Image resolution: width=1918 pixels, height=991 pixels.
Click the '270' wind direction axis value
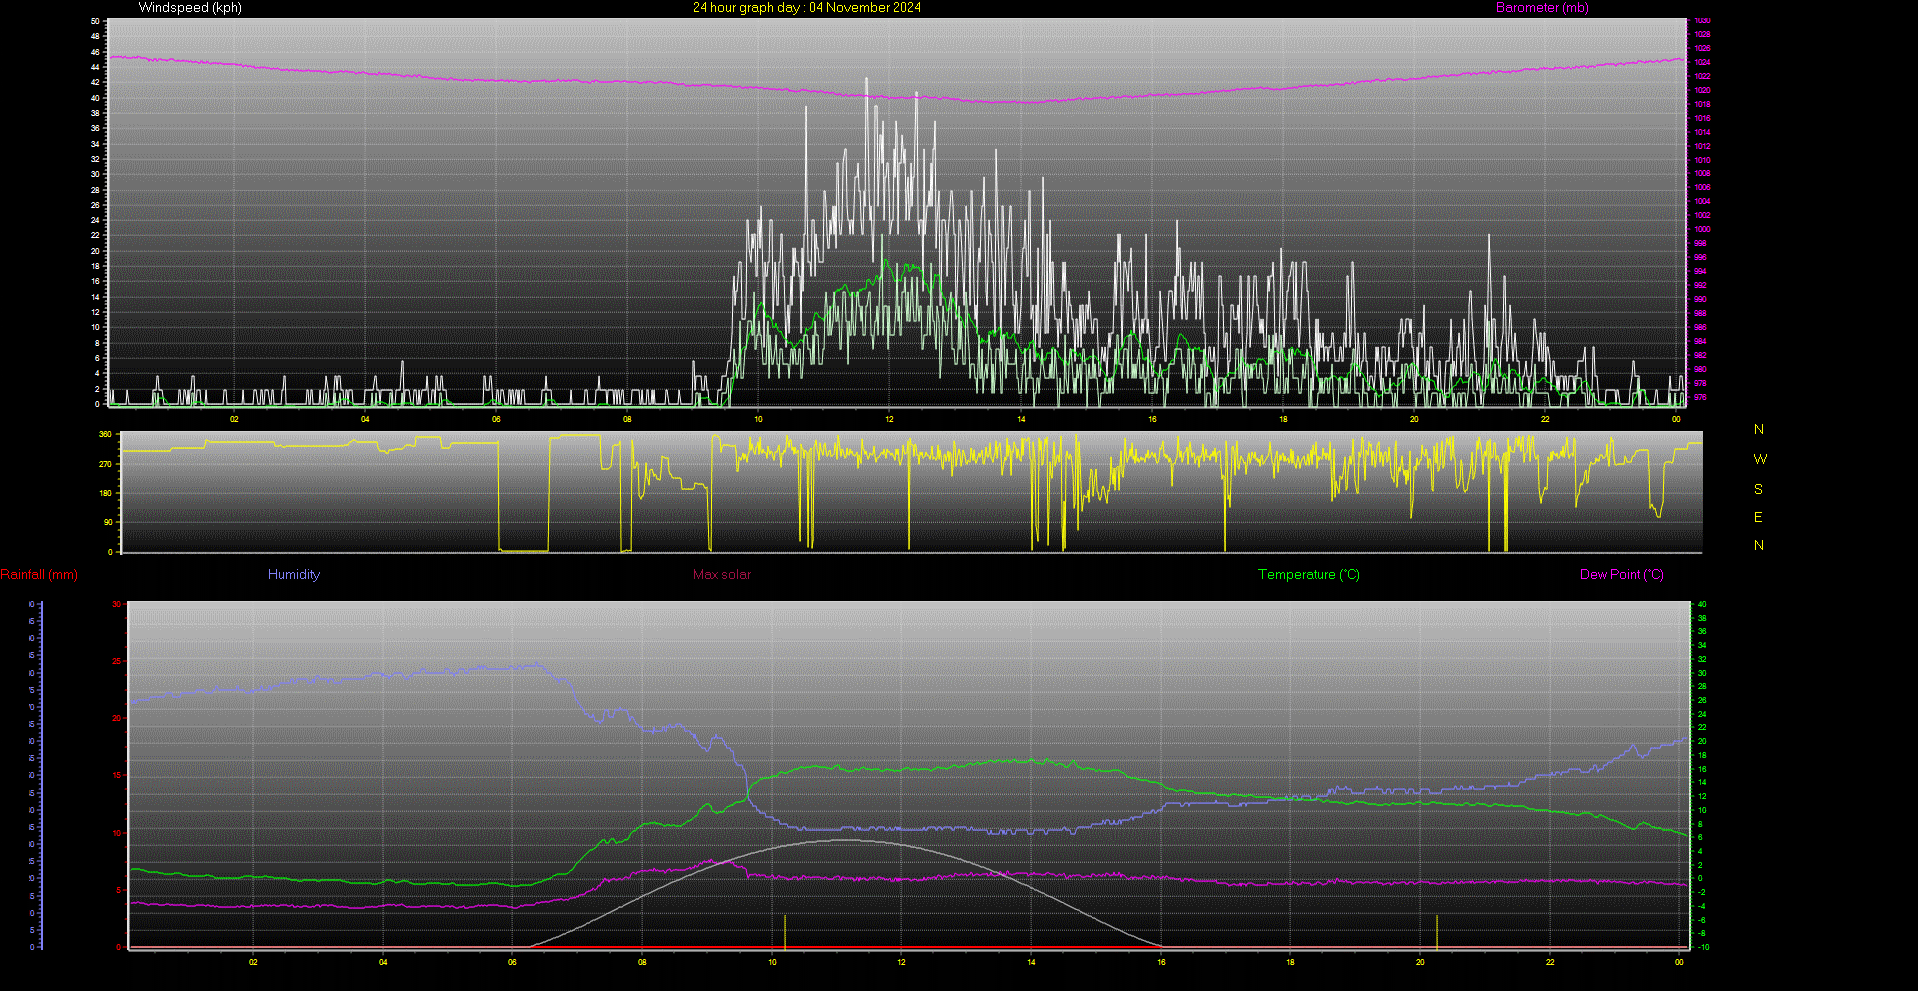(x=105, y=464)
